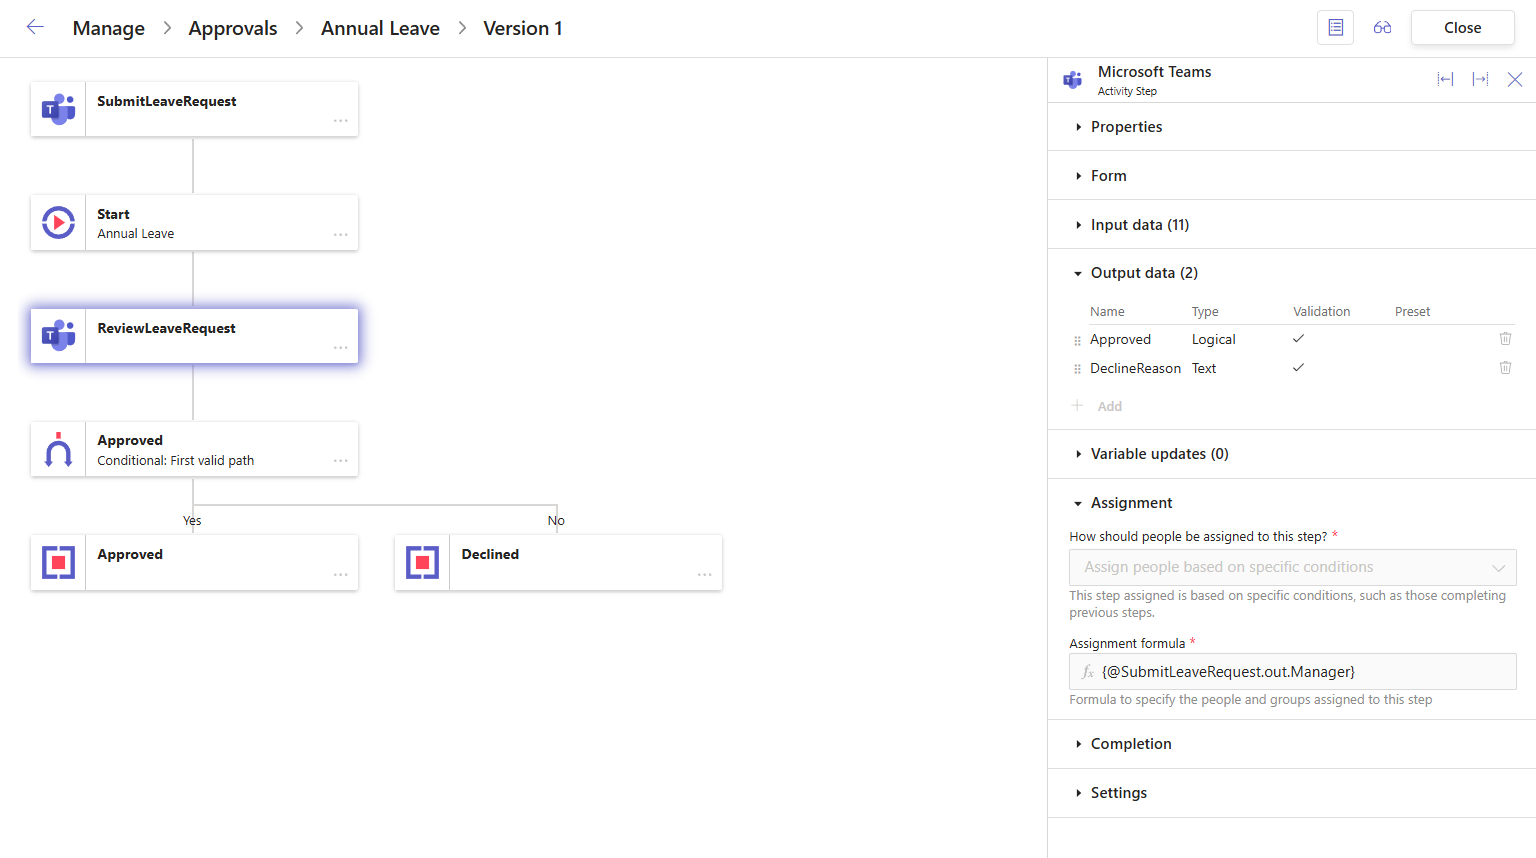Expand panel to right arrow icon
Screen dimensions: 1536x858
[1480, 80]
